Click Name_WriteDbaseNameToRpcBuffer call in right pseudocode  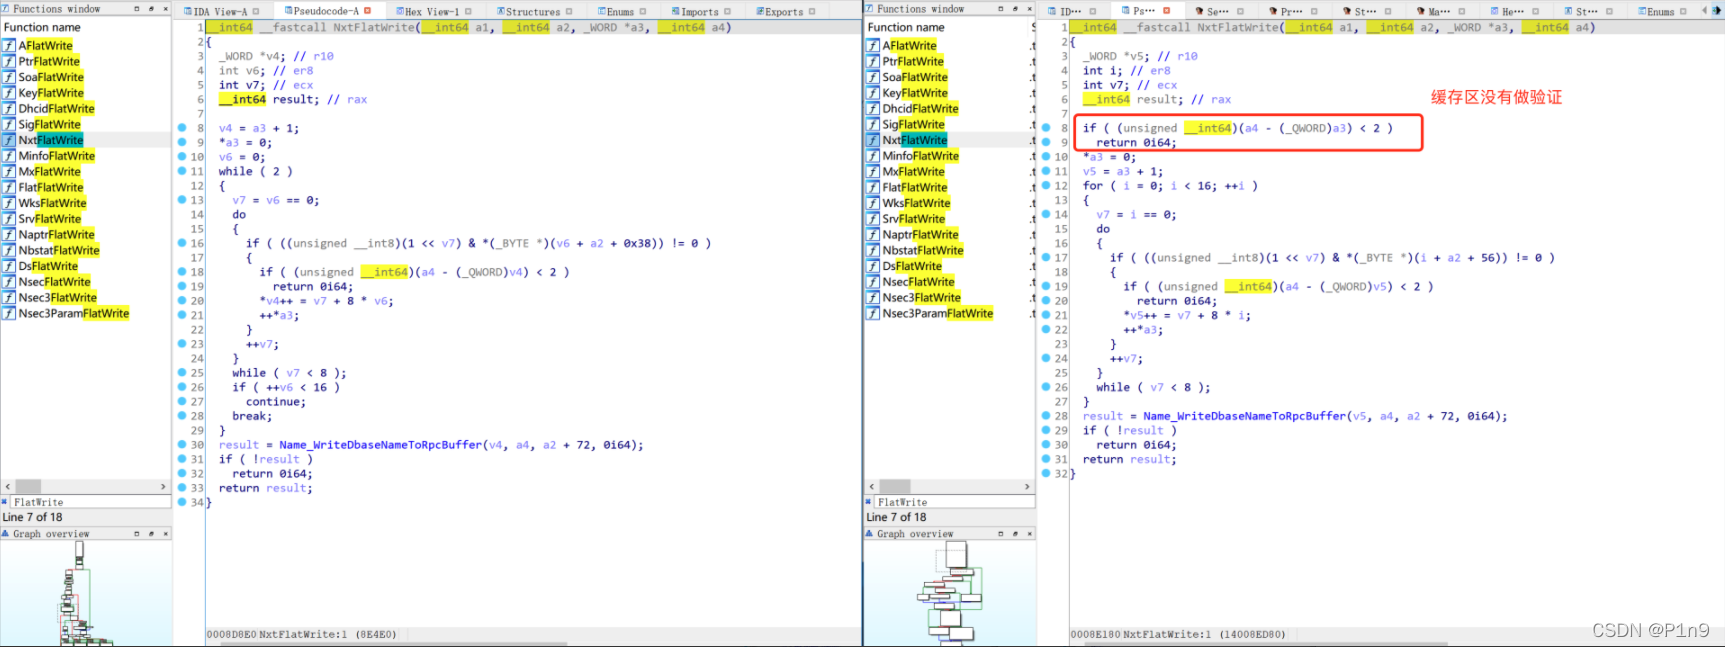coord(1244,416)
